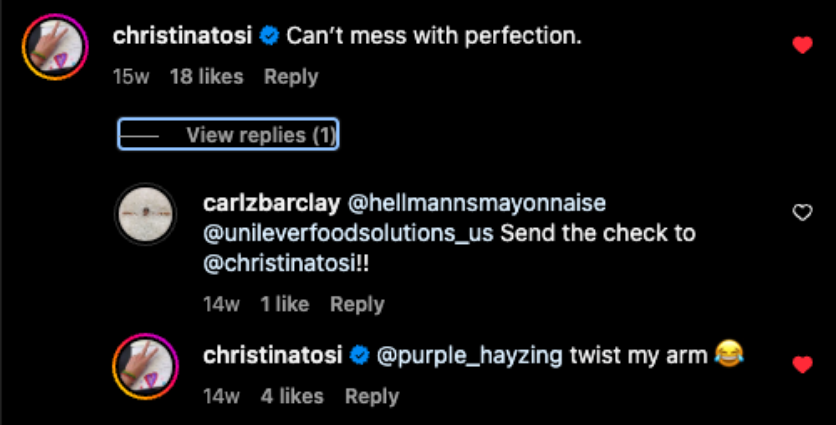View the 18 likes list
This screenshot has width=836, height=425.
coord(205,77)
